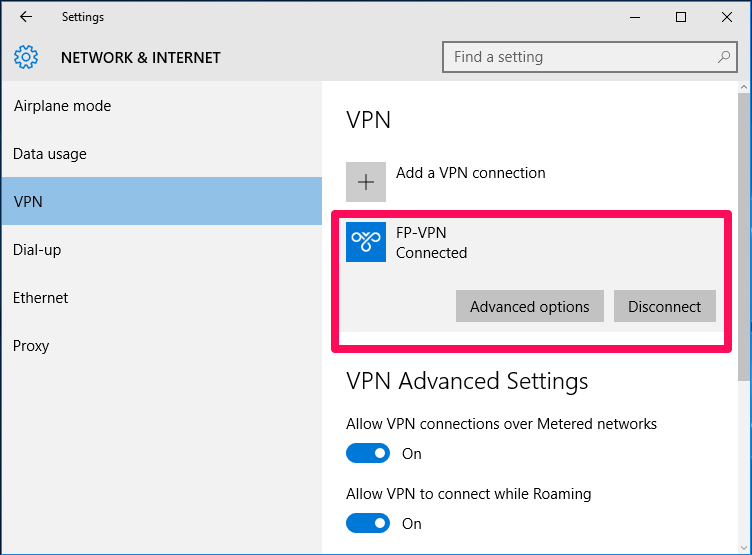This screenshot has width=752, height=555.
Task: Click the Find a setting field
Action: [589, 57]
